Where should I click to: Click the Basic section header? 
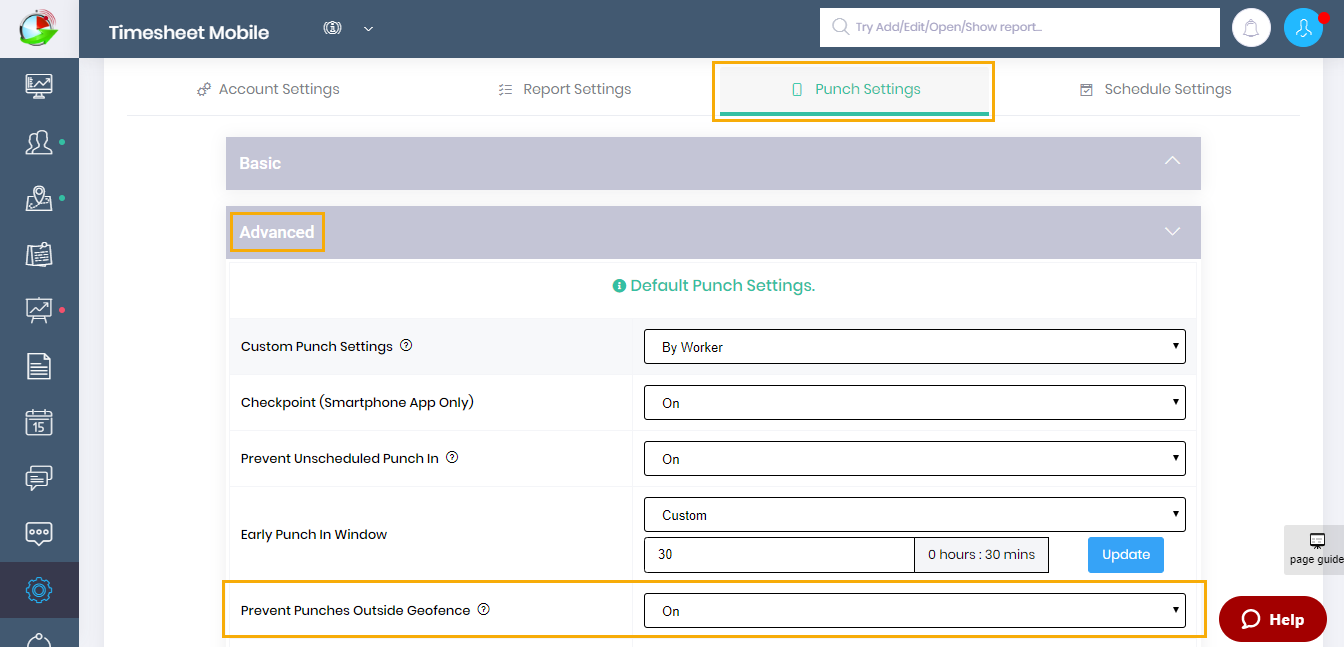(713, 163)
